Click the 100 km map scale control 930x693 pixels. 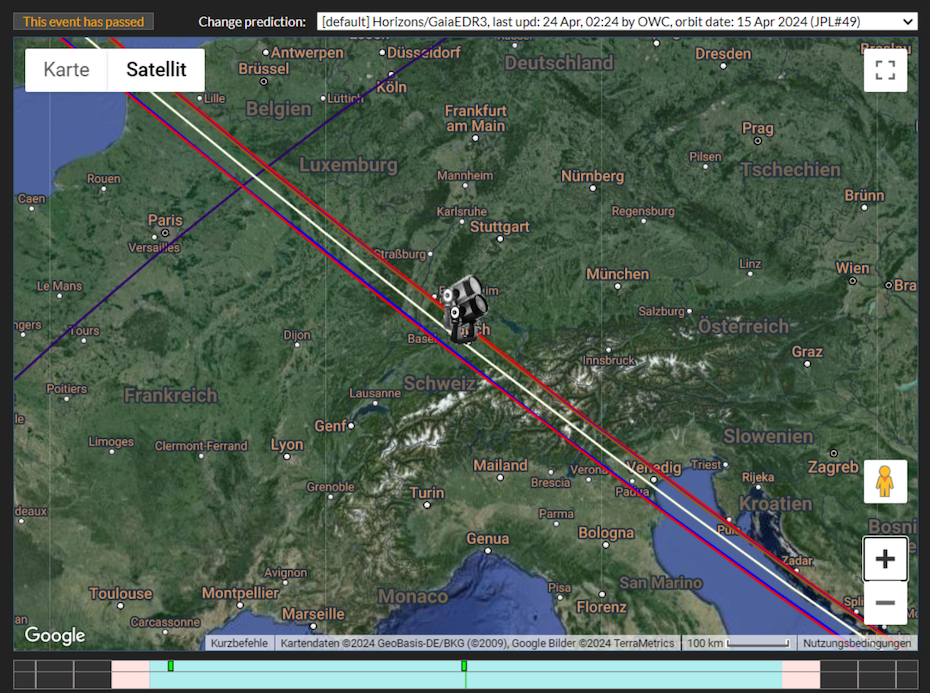[x=738, y=643]
